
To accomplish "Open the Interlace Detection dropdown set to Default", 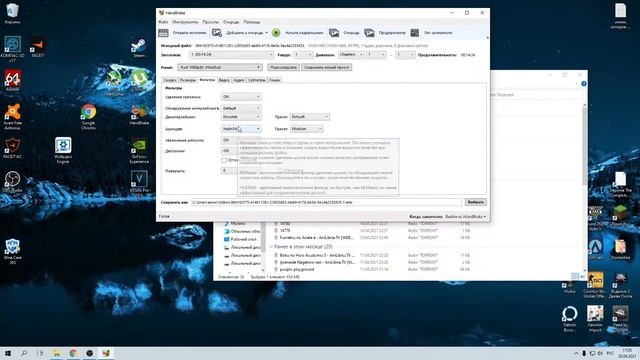I will pyautogui.click(x=241, y=108).
